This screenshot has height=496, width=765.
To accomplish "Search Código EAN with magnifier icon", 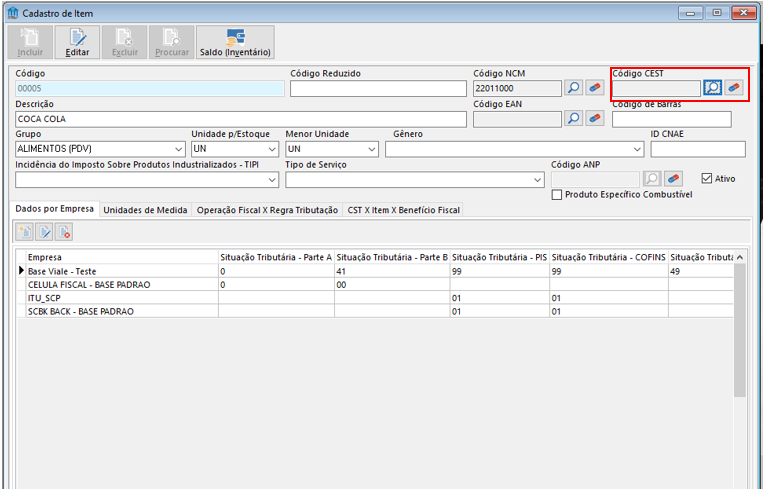I will [x=574, y=118].
